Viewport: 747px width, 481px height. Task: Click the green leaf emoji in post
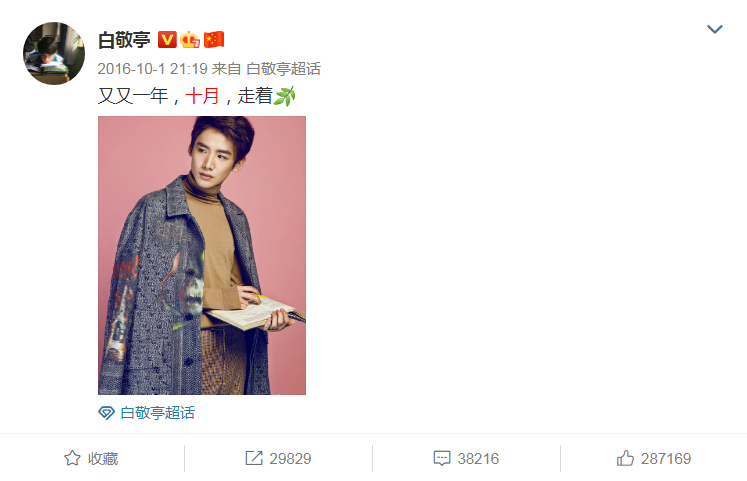point(284,96)
